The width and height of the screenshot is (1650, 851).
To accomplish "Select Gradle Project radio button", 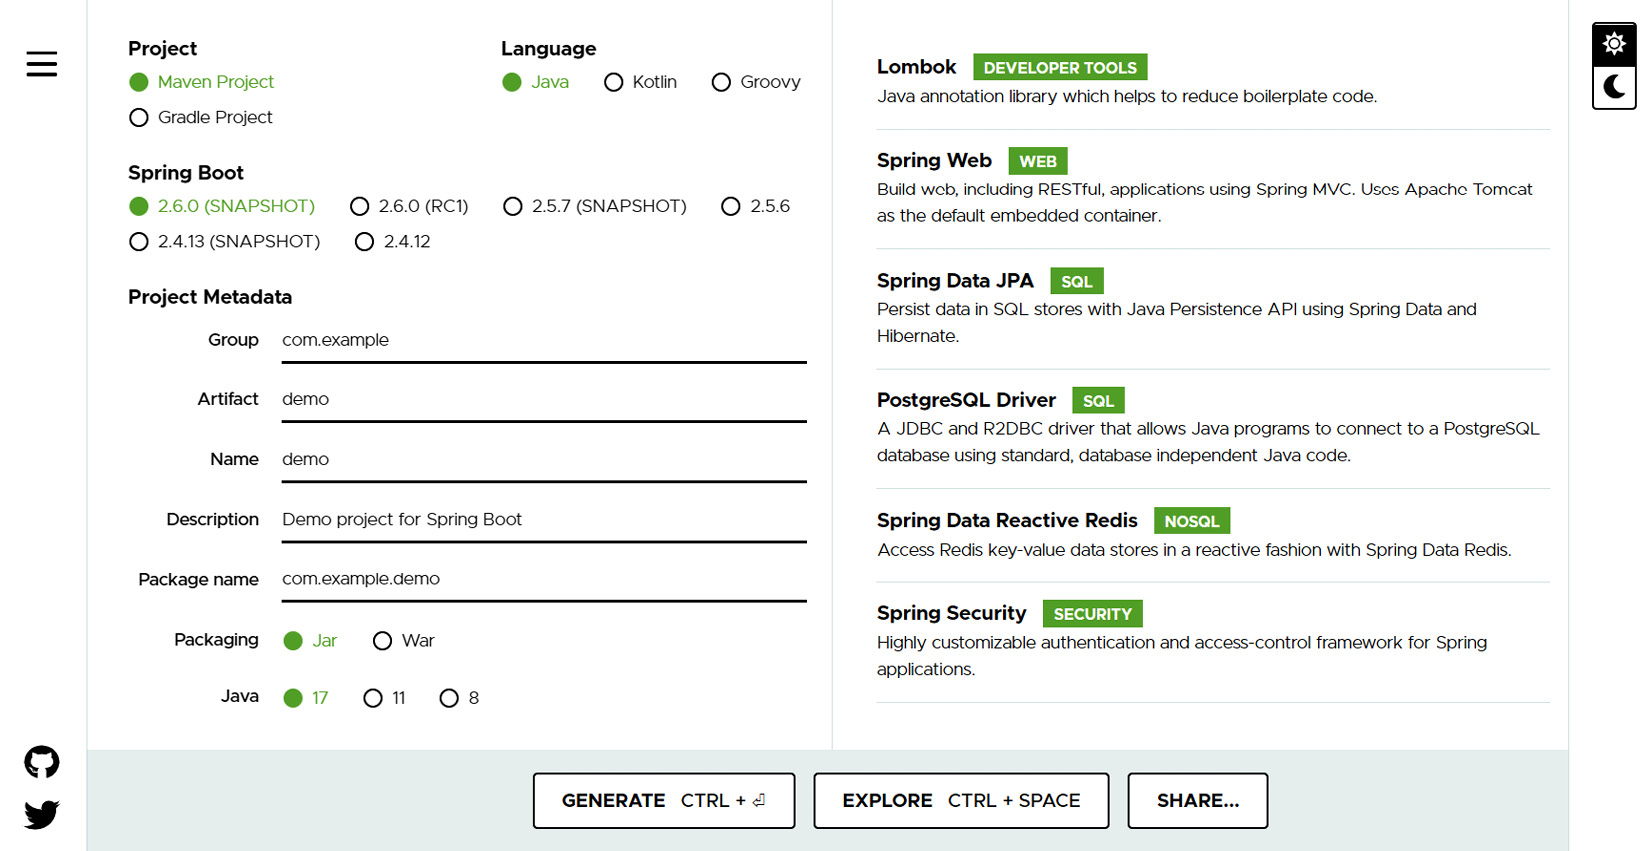I will (201, 117).
